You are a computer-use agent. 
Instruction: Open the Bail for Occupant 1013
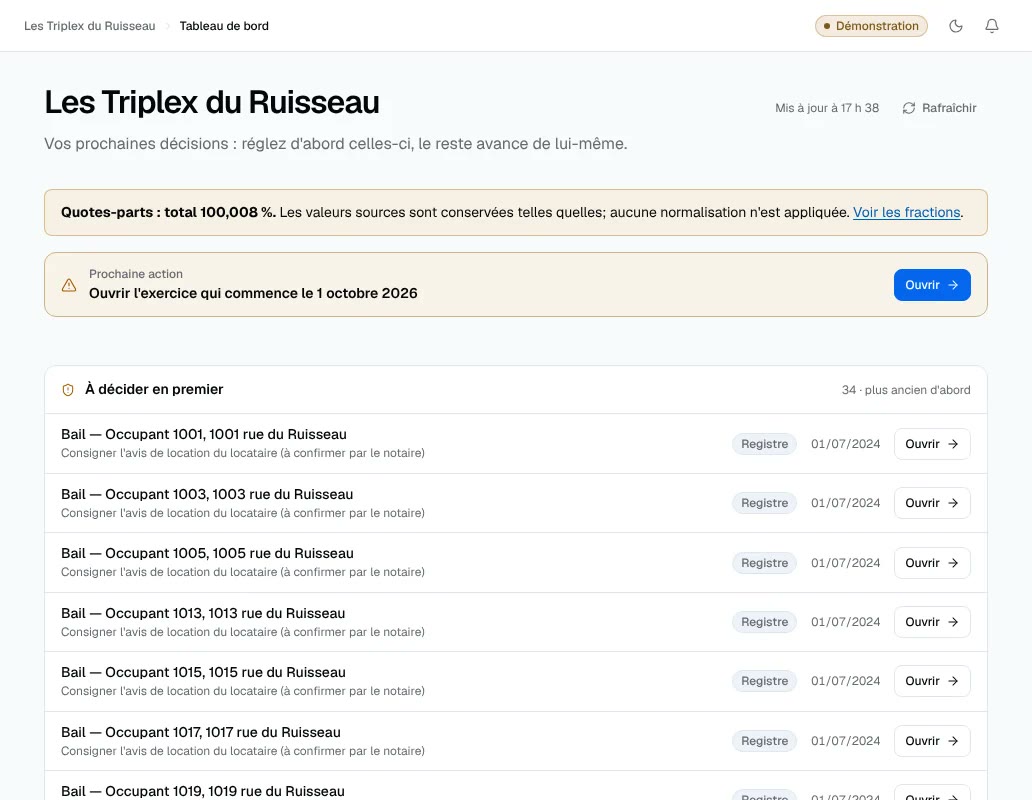[932, 622]
